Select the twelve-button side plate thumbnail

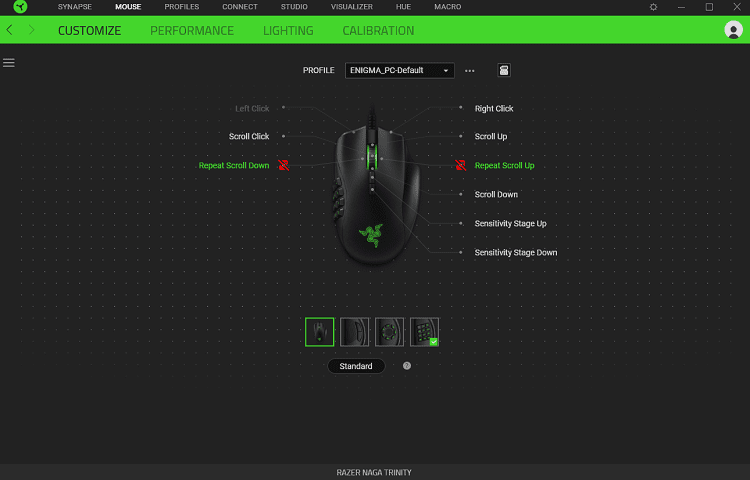click(424, 332)
